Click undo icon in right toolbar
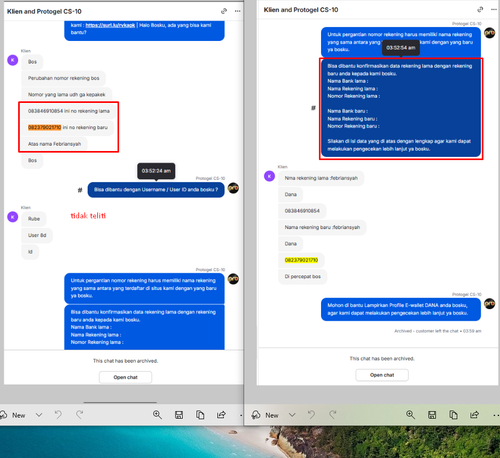 (311, 415)
